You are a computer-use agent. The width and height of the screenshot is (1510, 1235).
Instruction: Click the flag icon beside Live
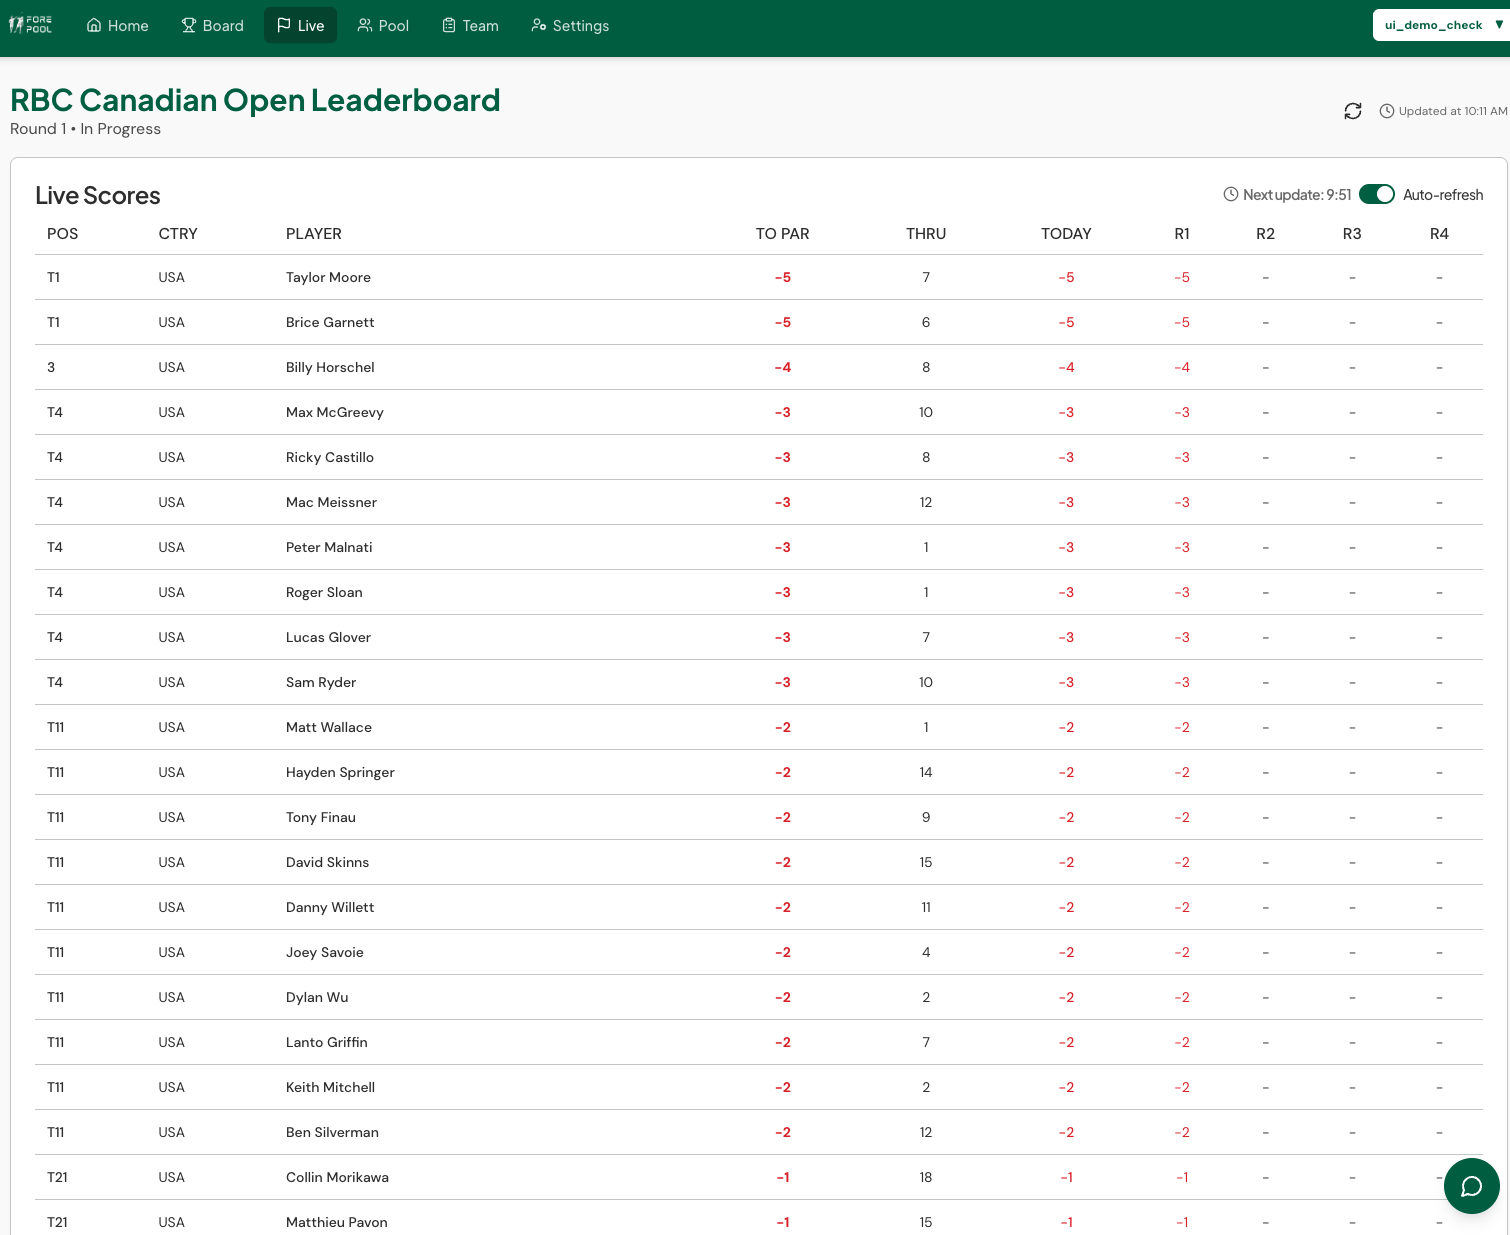(284, 25)
